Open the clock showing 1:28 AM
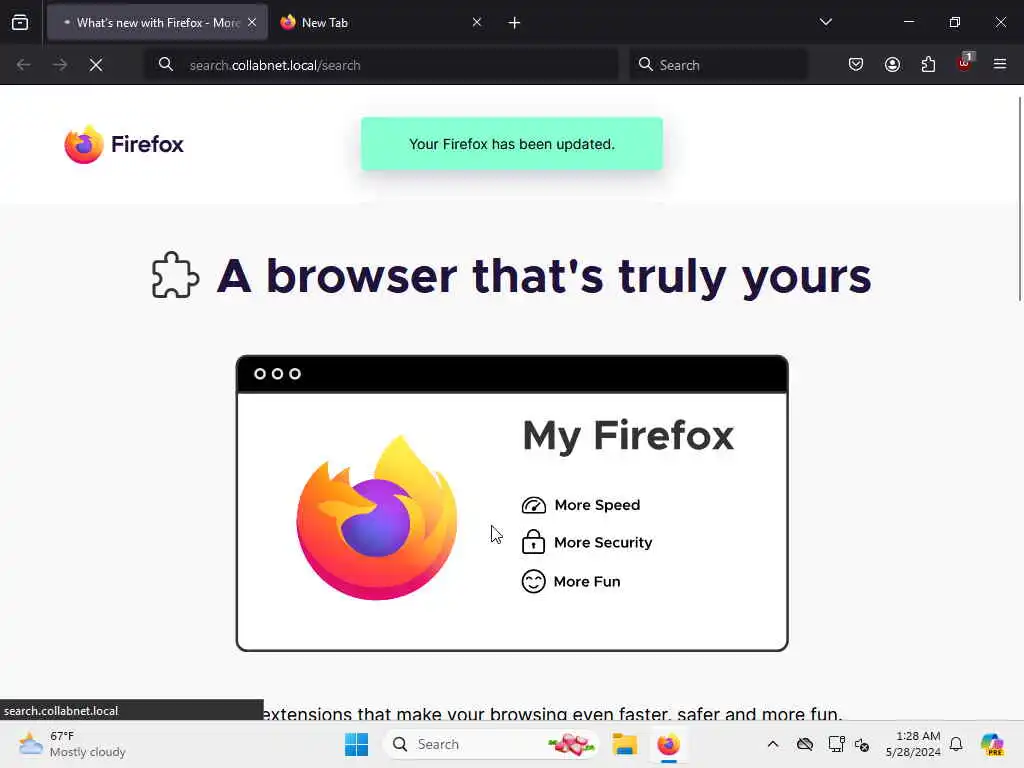Viewport: 1024px width, 768px height. pyautogui.click(x=913, y=744)
